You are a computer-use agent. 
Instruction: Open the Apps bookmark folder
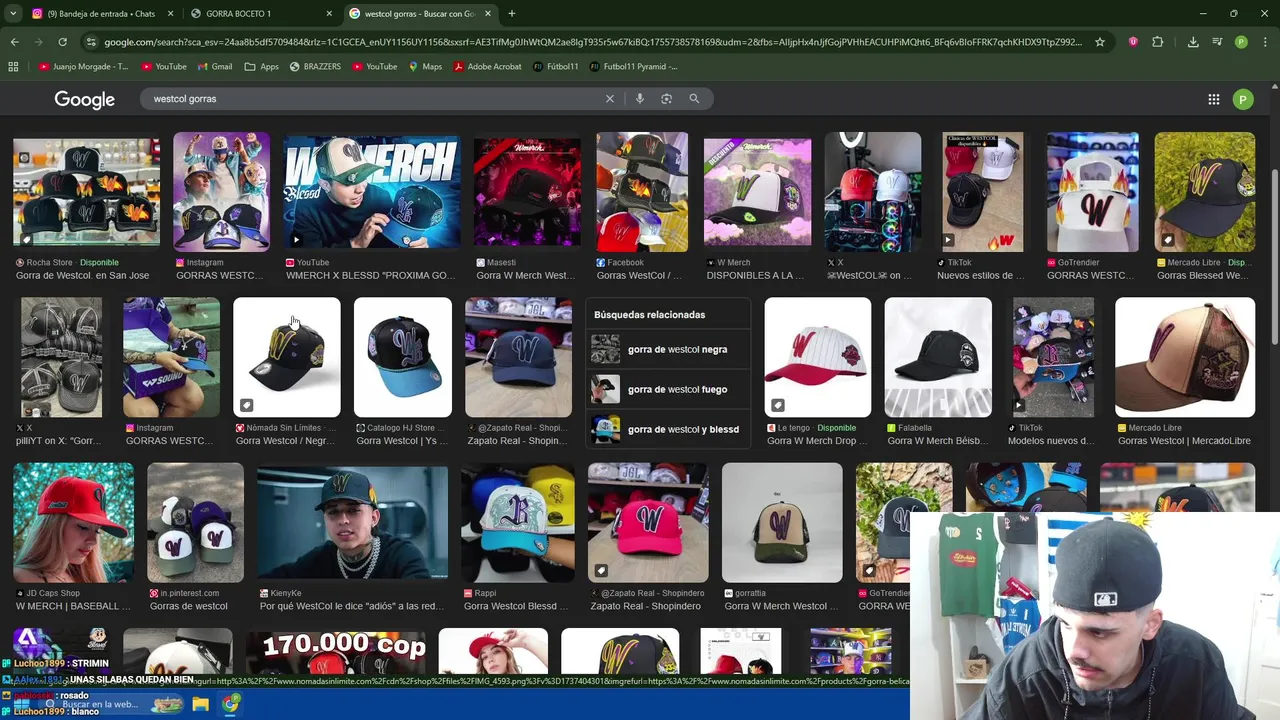261,67
